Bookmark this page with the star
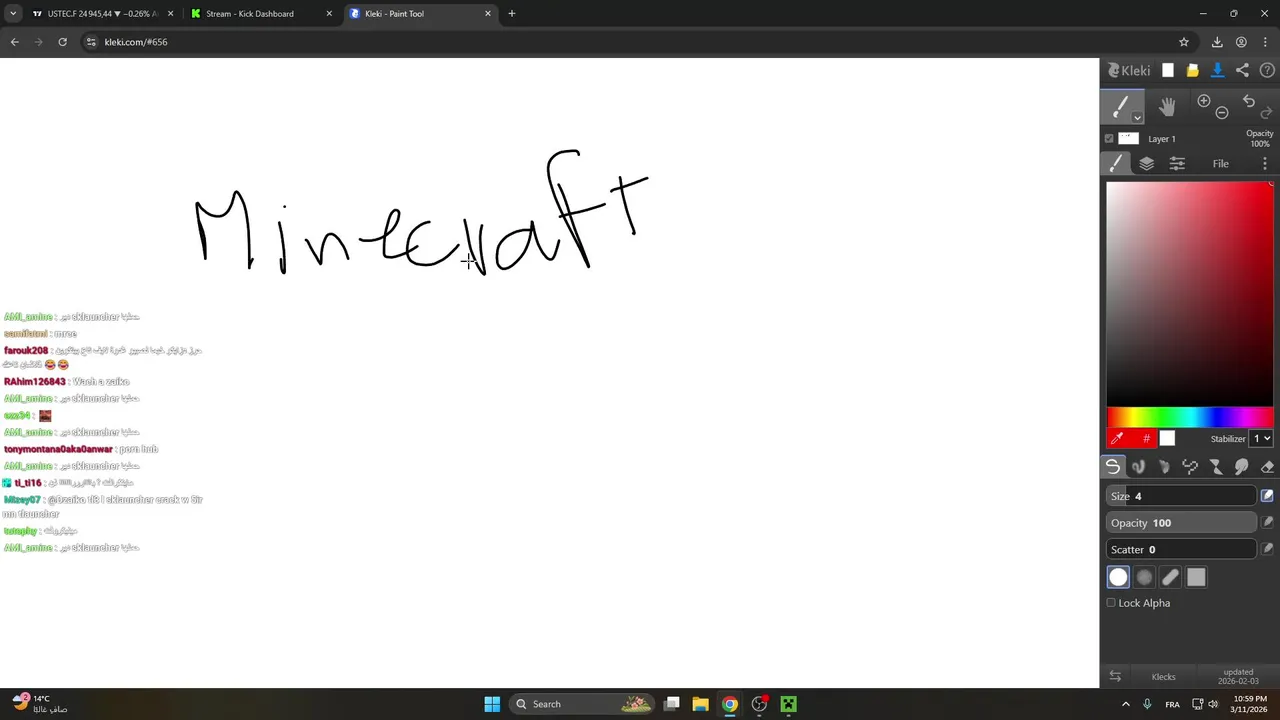Screen dimensions: 1280x720 1184,42
